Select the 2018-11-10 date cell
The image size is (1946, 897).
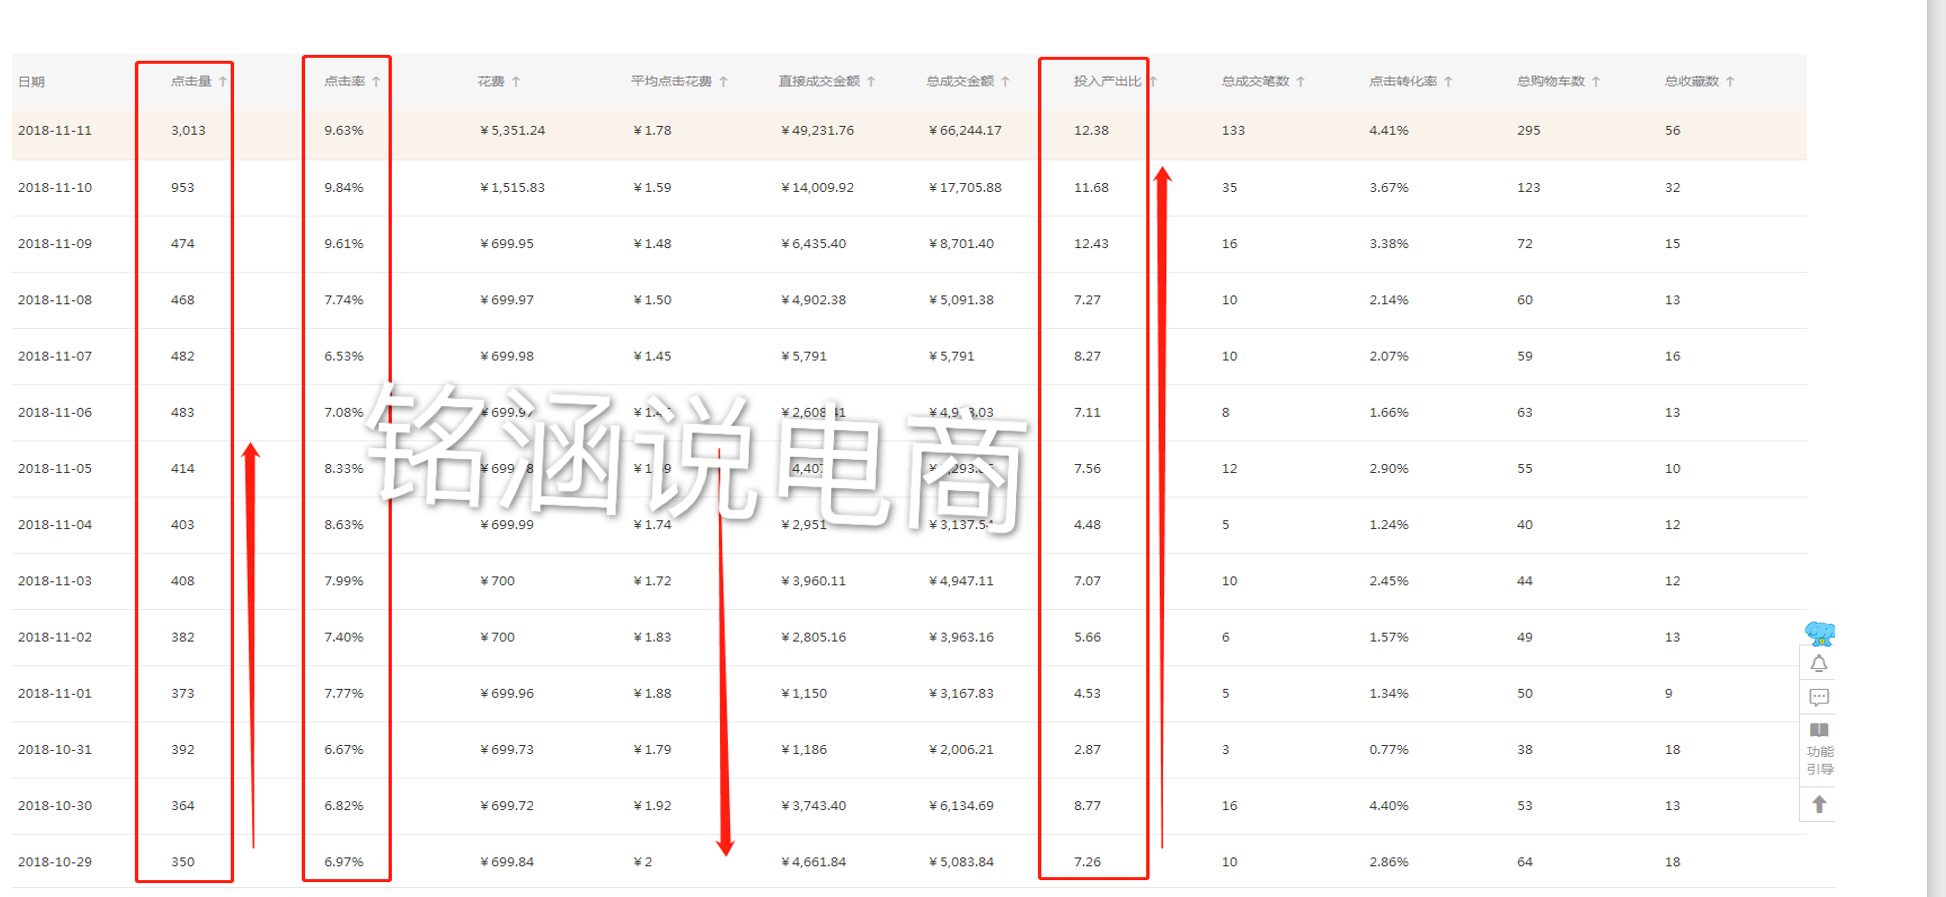click(55, 188)
